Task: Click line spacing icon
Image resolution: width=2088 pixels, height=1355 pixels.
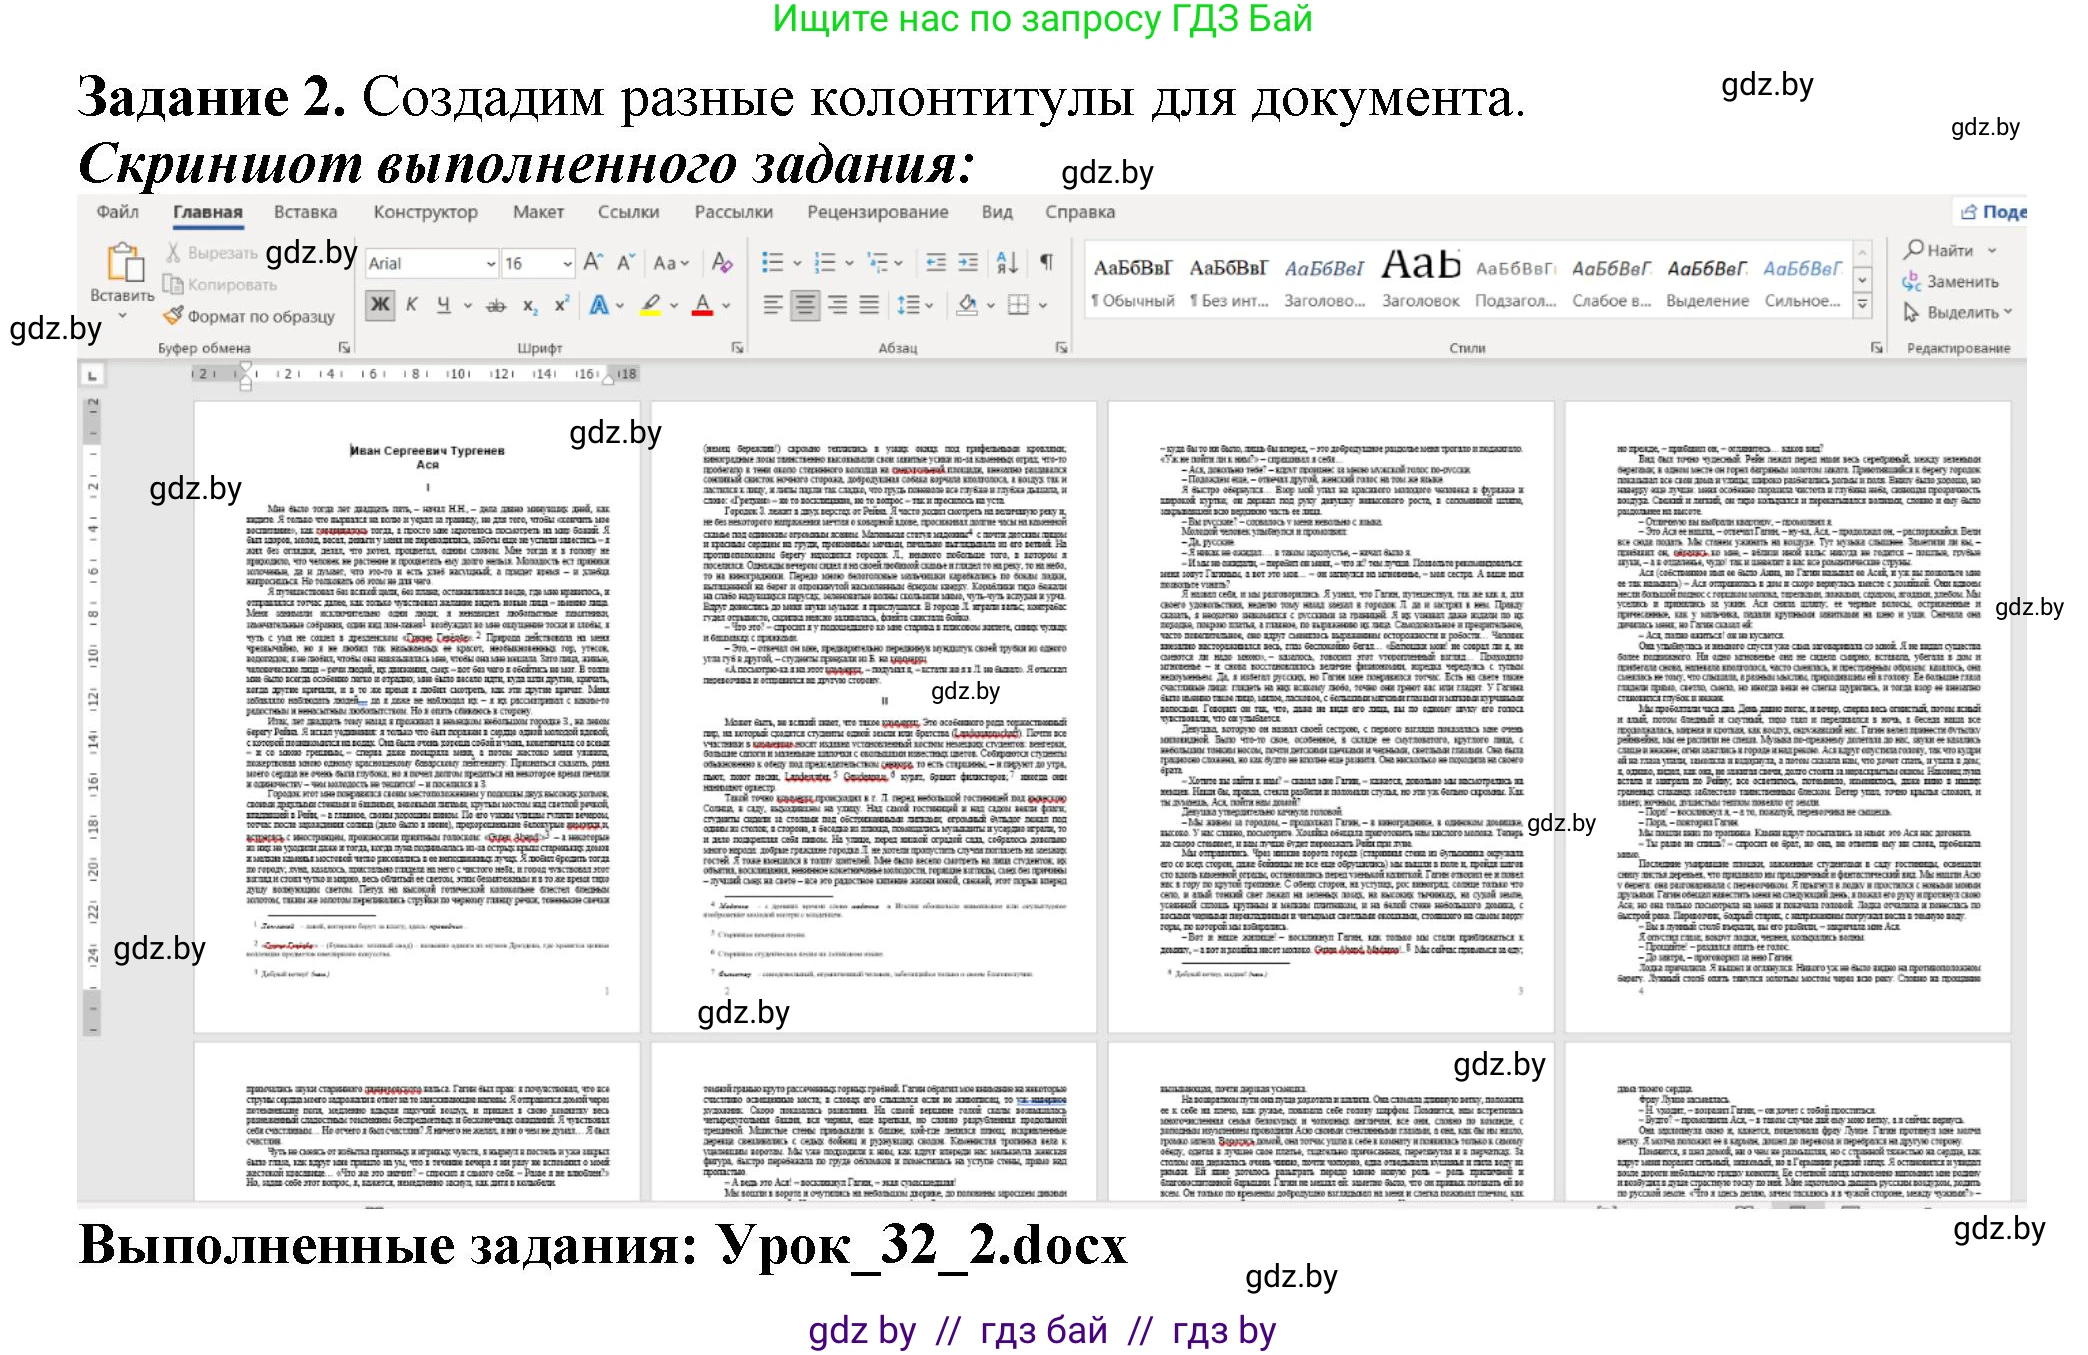Action: point(908,304)
